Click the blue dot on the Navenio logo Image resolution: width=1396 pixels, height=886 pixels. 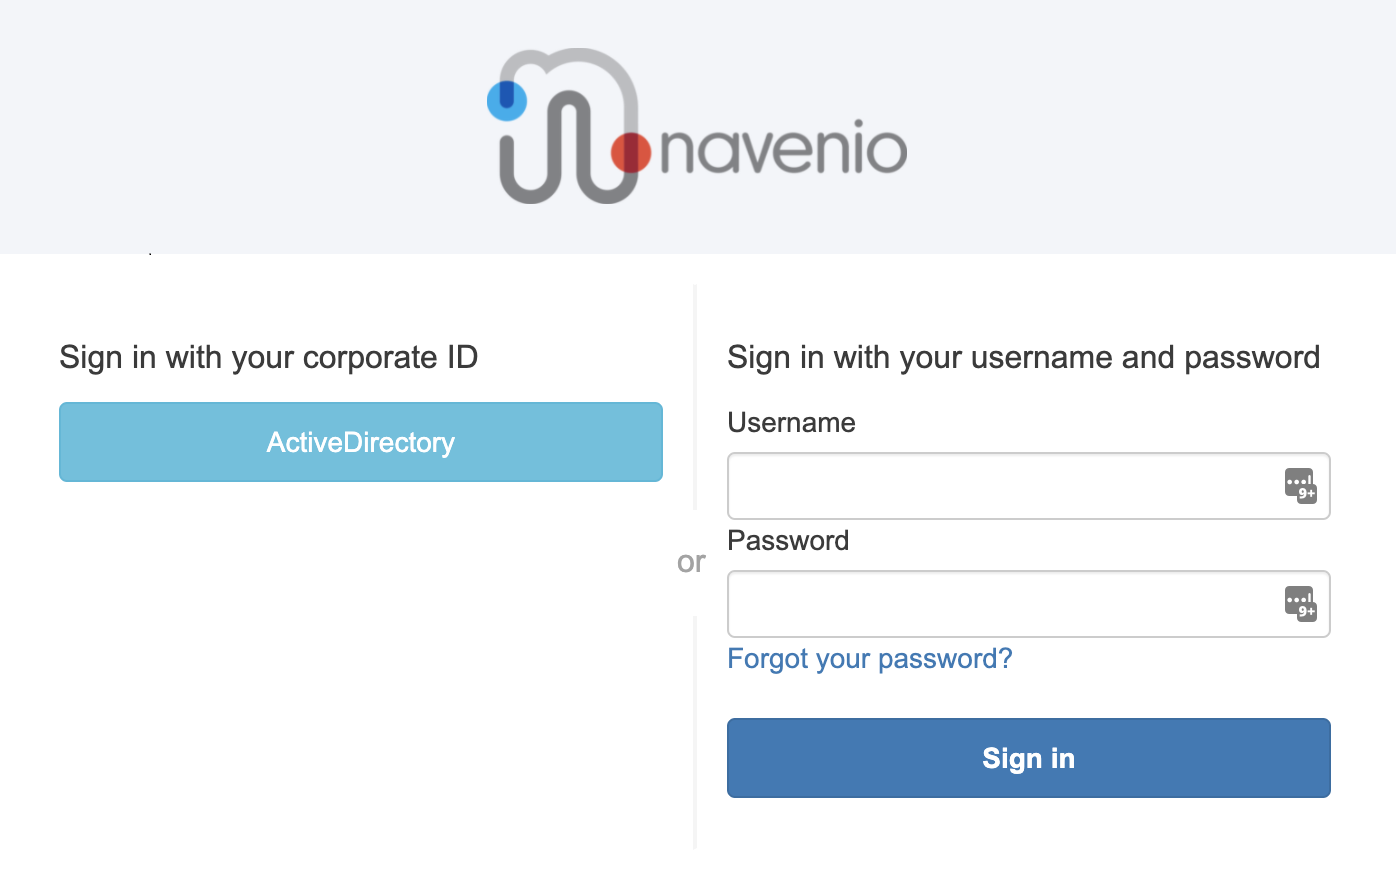click(x=508, y=99)
